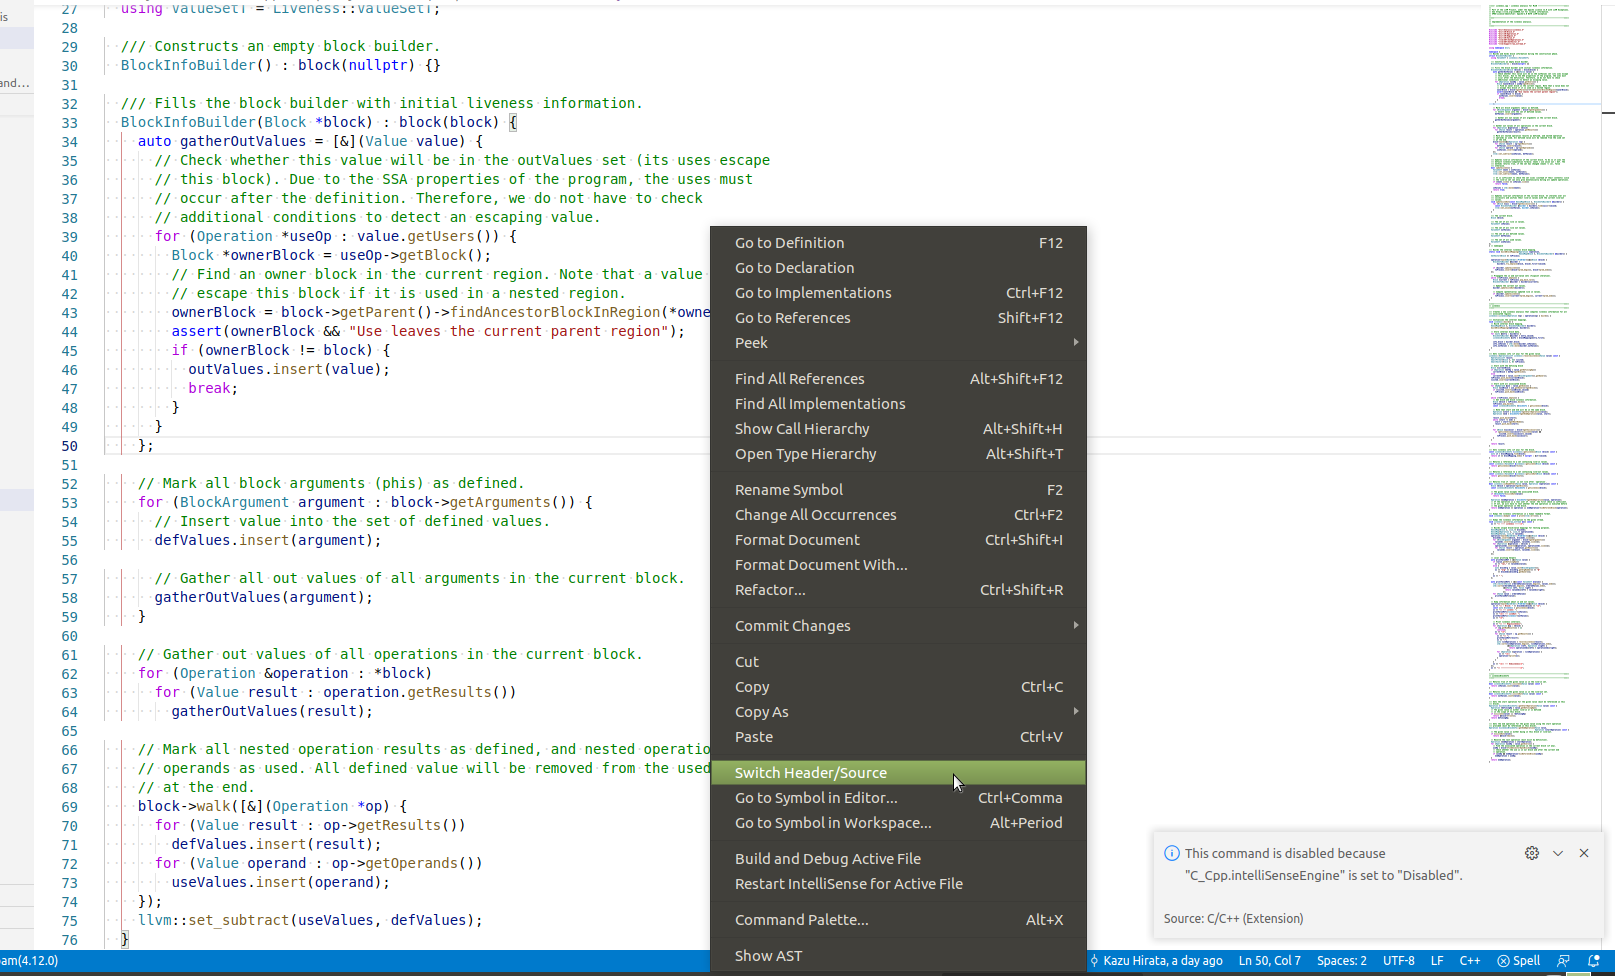Choose Change All Occurrences

(898, 515)
